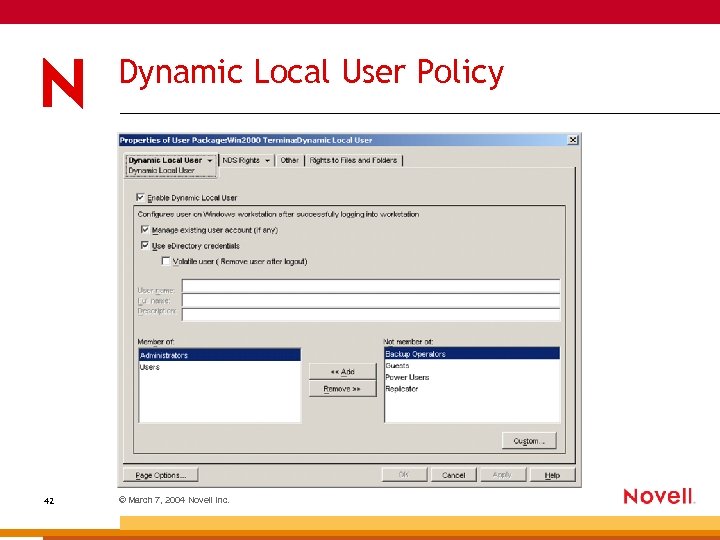The image size is (720, 540).
Task: Open the Custom... dialog button
Action: click(529, 441)
